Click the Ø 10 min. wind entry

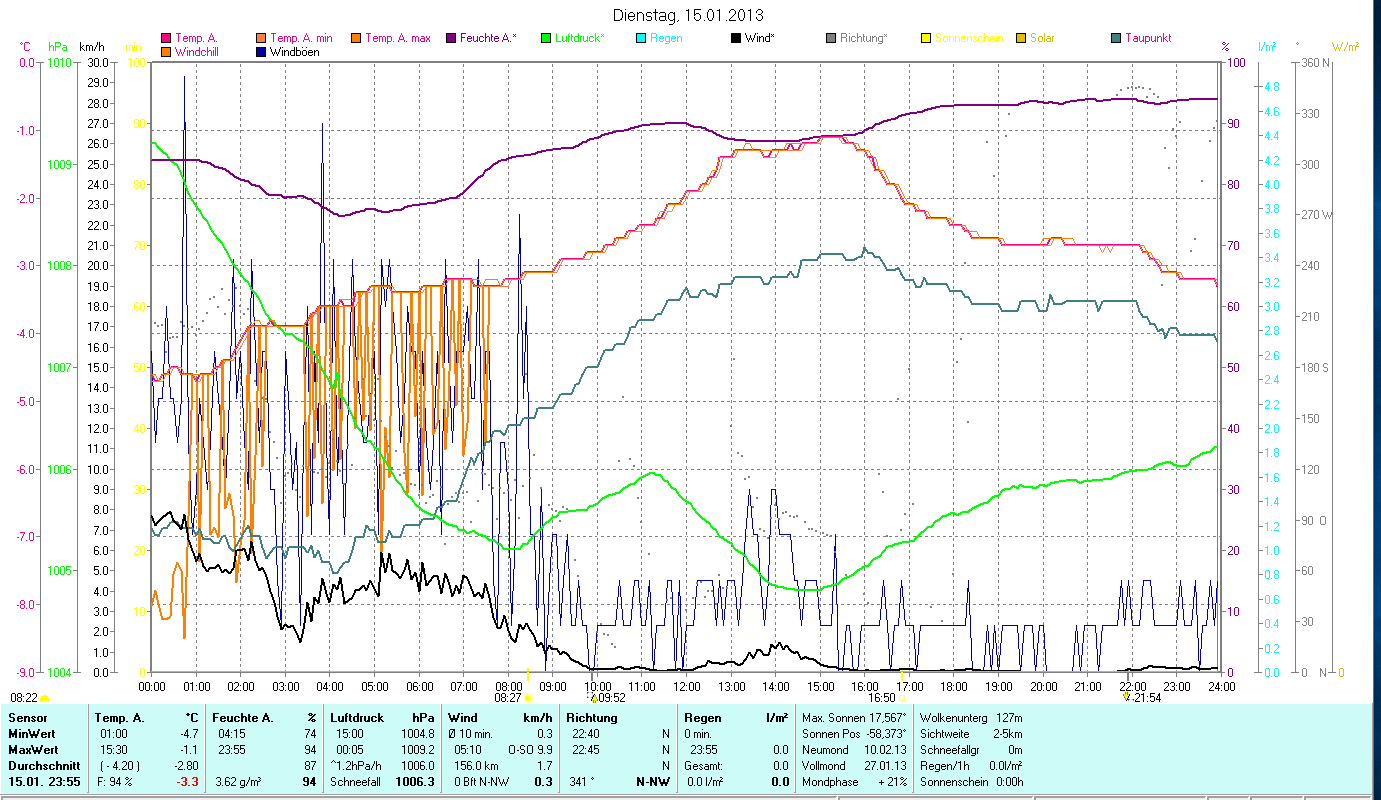(472, 734)
